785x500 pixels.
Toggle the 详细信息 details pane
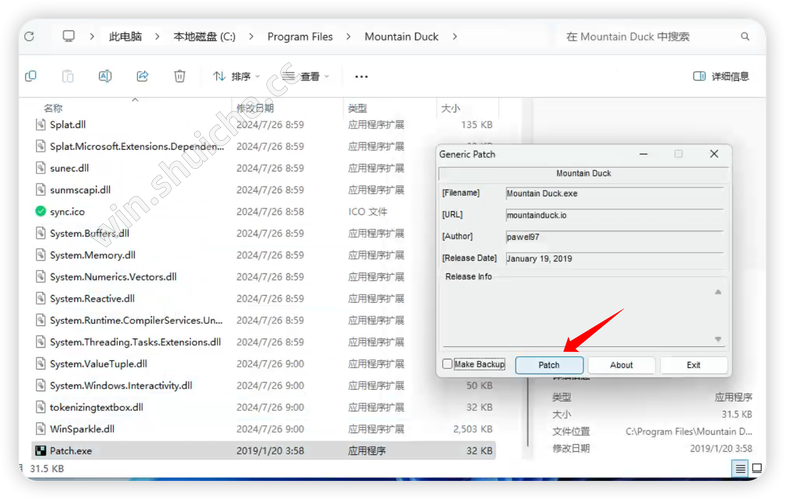click(720, 76)
